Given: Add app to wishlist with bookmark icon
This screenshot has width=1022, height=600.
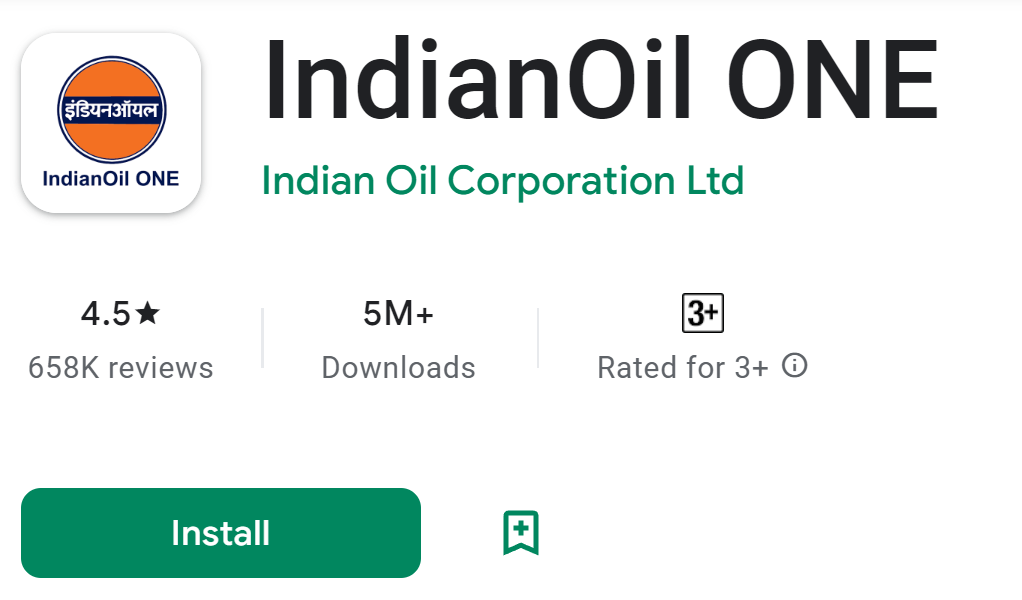Looking at the screenshot, I should point(520,533).
